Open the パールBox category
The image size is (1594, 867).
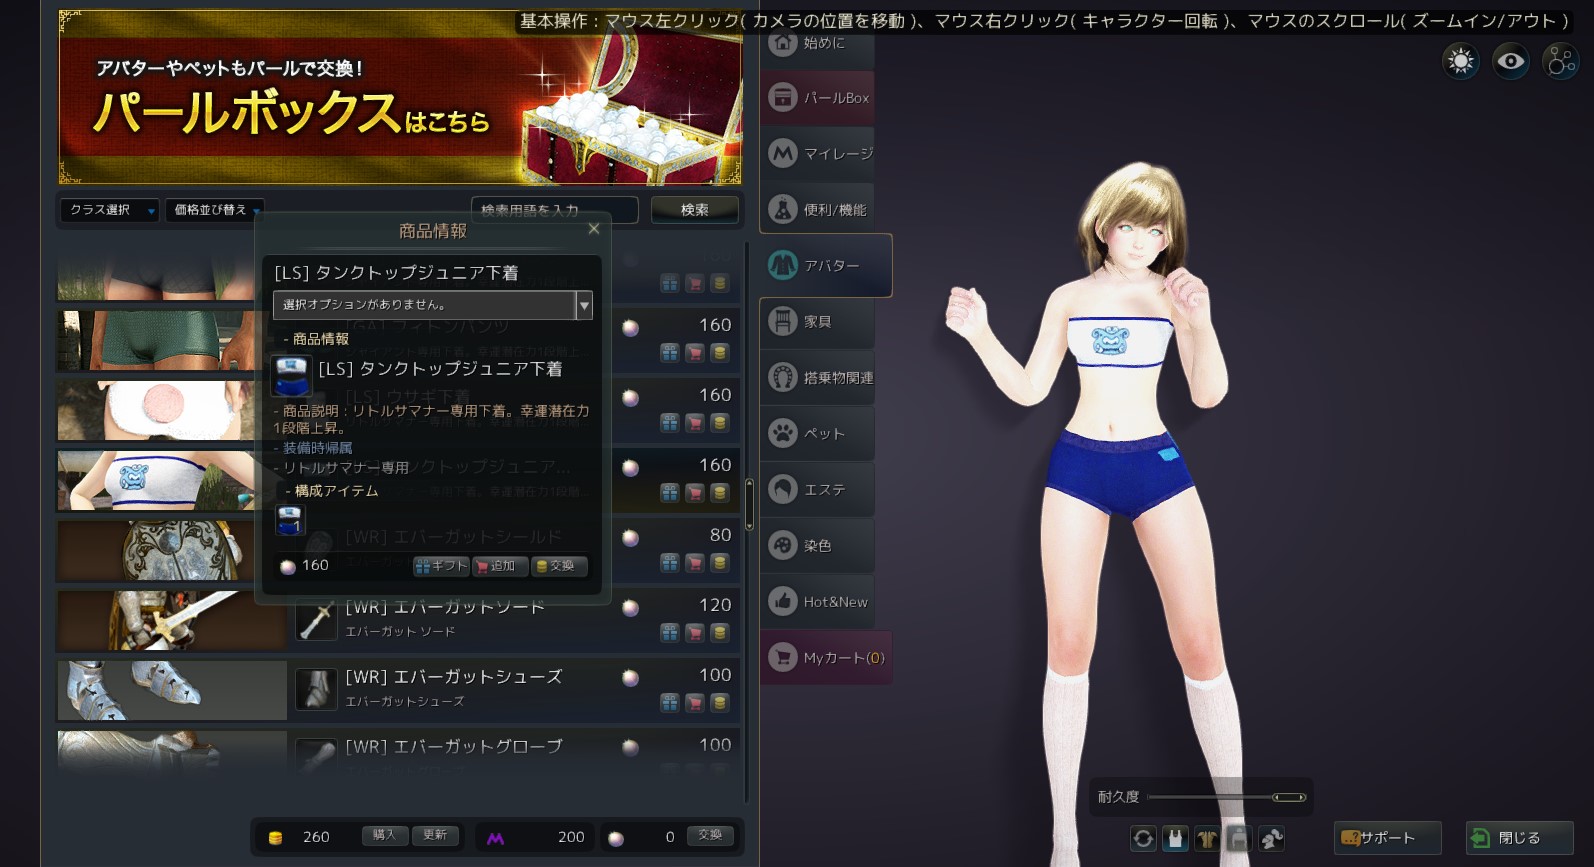point(817,98)
